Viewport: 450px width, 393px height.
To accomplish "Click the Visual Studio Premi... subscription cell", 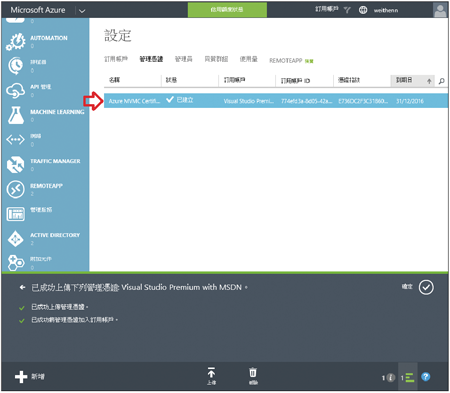I will point(249,101).
